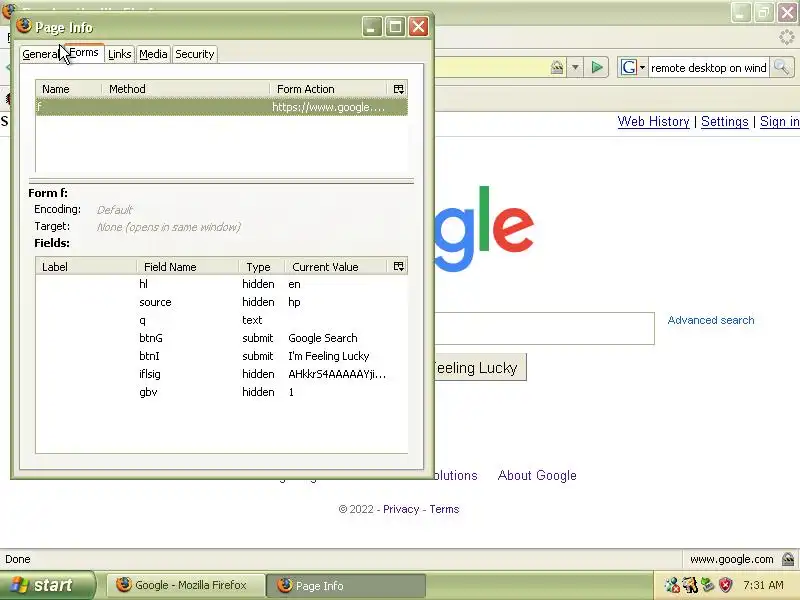Open Google Settings link

pos(724,121)
